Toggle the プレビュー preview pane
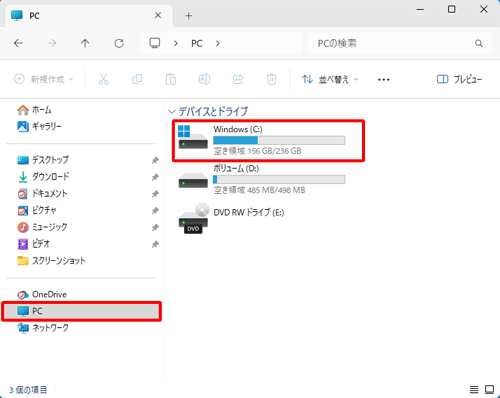500x398 pixels. pyautogui.click(x=459, y=79)
